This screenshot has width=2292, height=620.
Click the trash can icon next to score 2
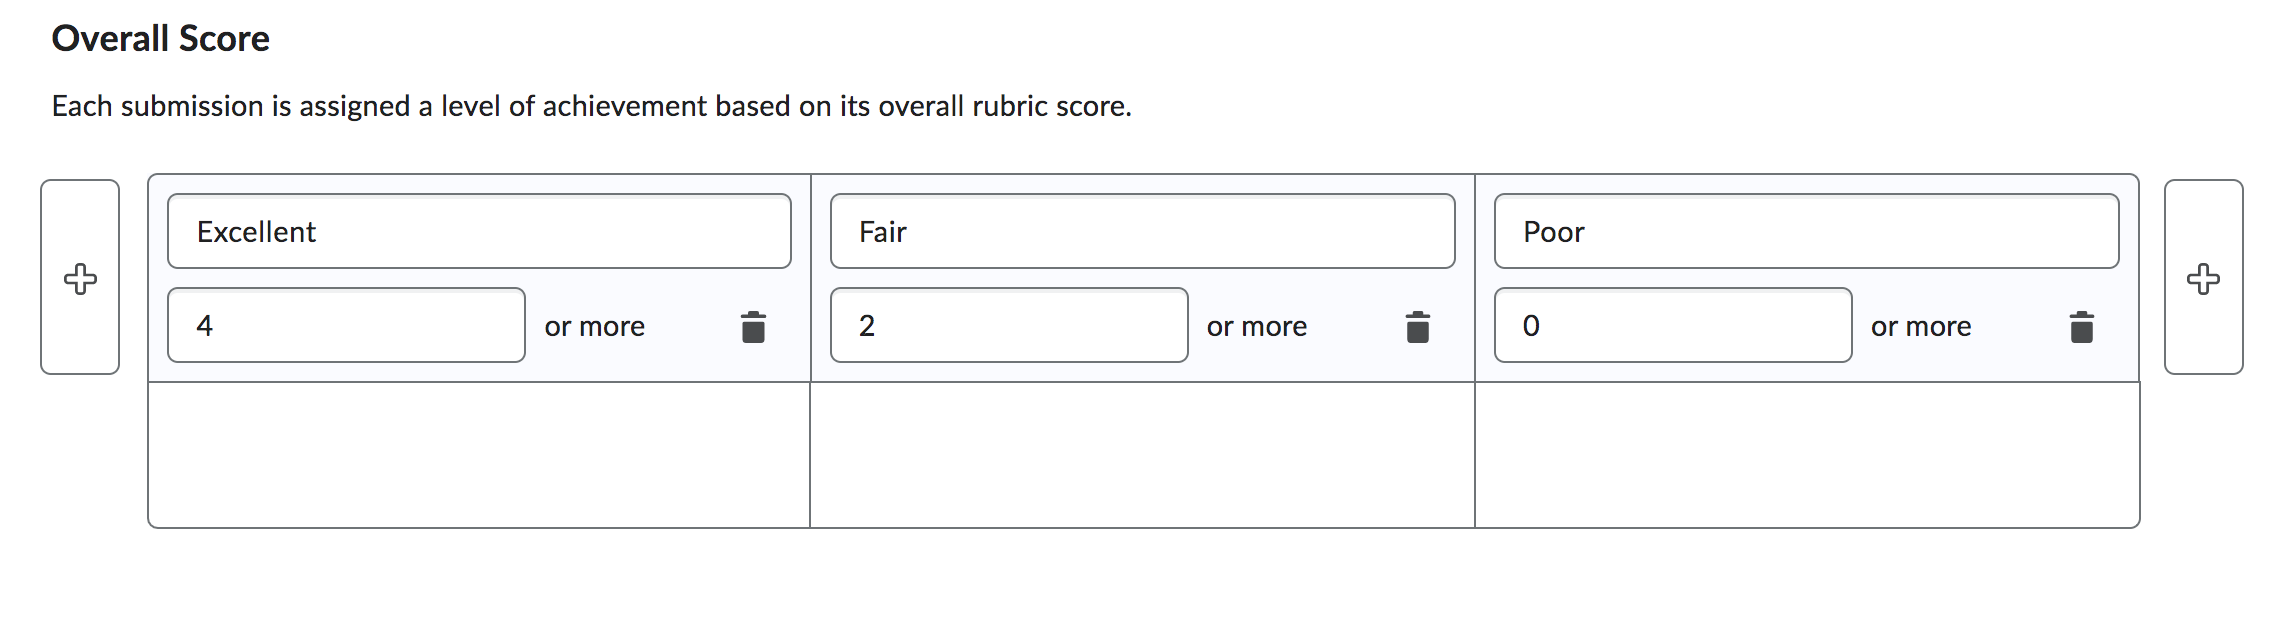[1417, 326]
